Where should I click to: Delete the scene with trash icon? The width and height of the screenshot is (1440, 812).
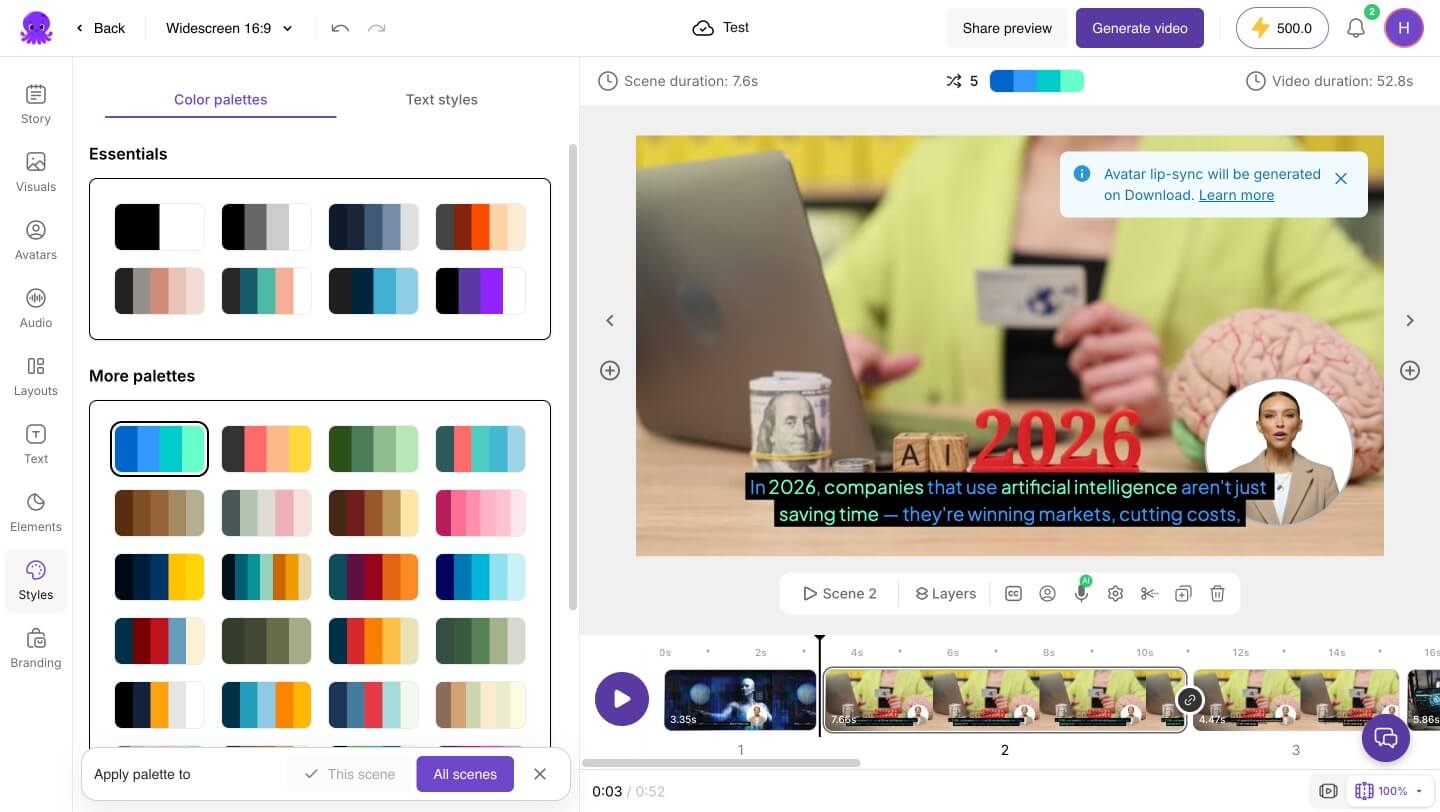pos(1217,594)
